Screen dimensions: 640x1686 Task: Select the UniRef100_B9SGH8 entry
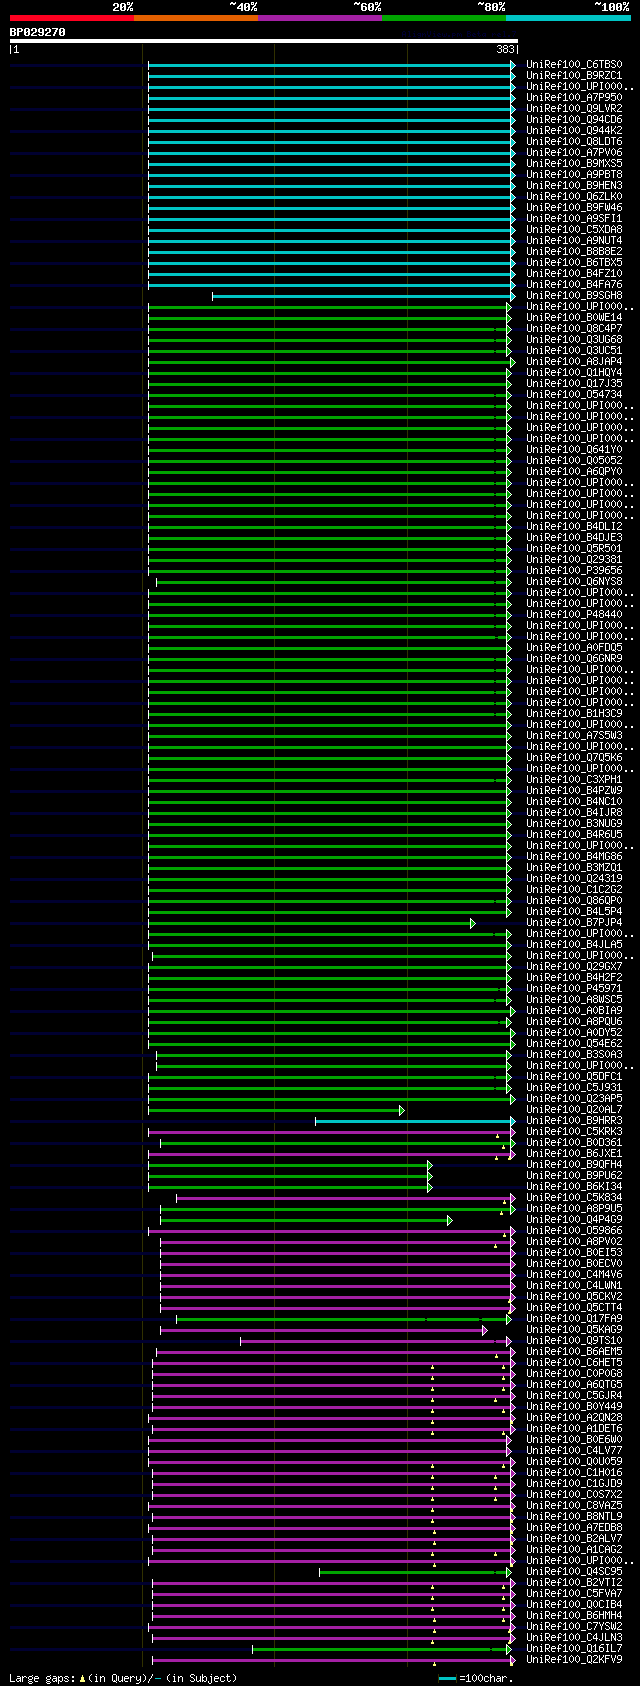[x=574, y=296]
